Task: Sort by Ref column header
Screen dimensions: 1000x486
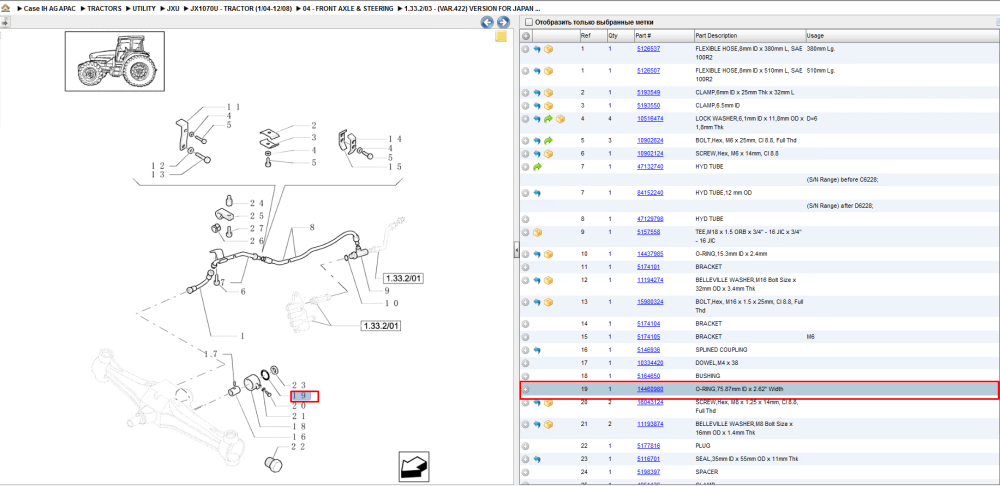Action: click(x=592, y=36)
